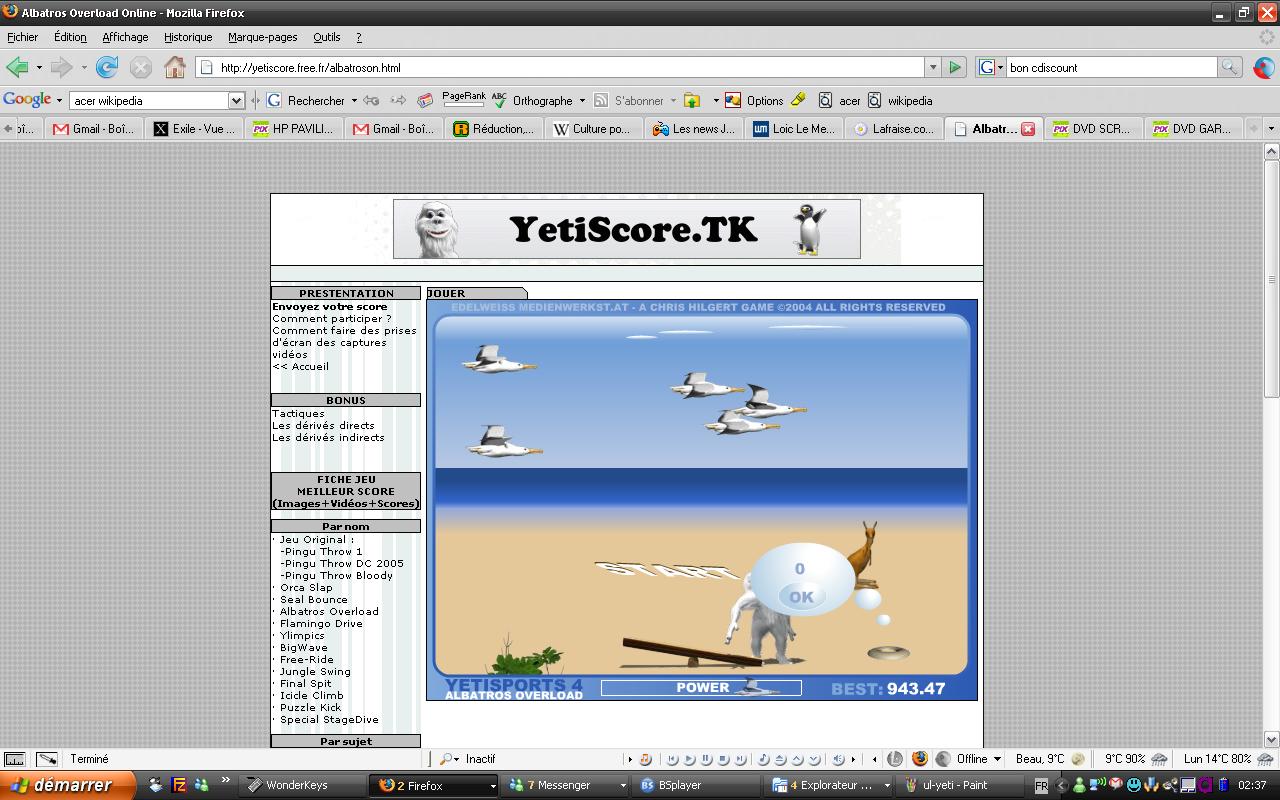1280x800 pixels.
Task: Switch to the Les news J... tab
Action: (x=693, y=129)
